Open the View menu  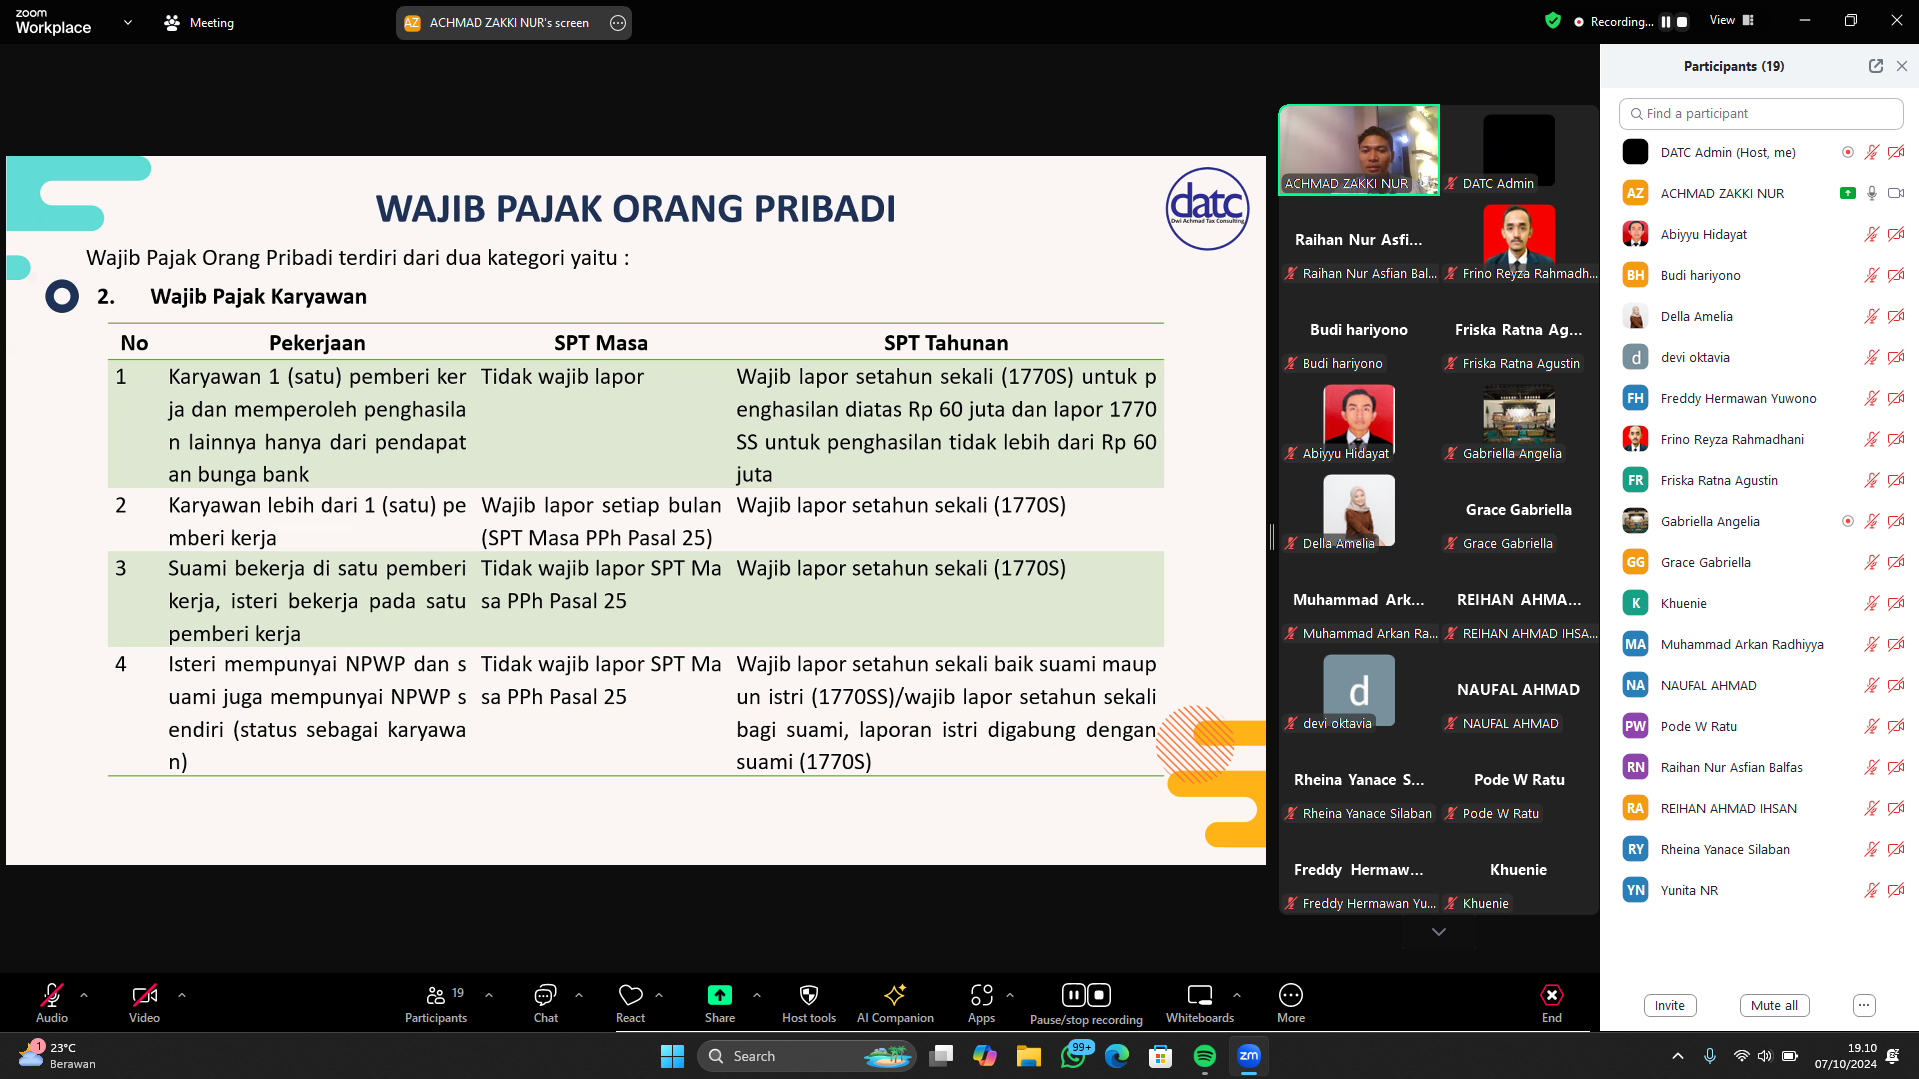(1731, 20)
